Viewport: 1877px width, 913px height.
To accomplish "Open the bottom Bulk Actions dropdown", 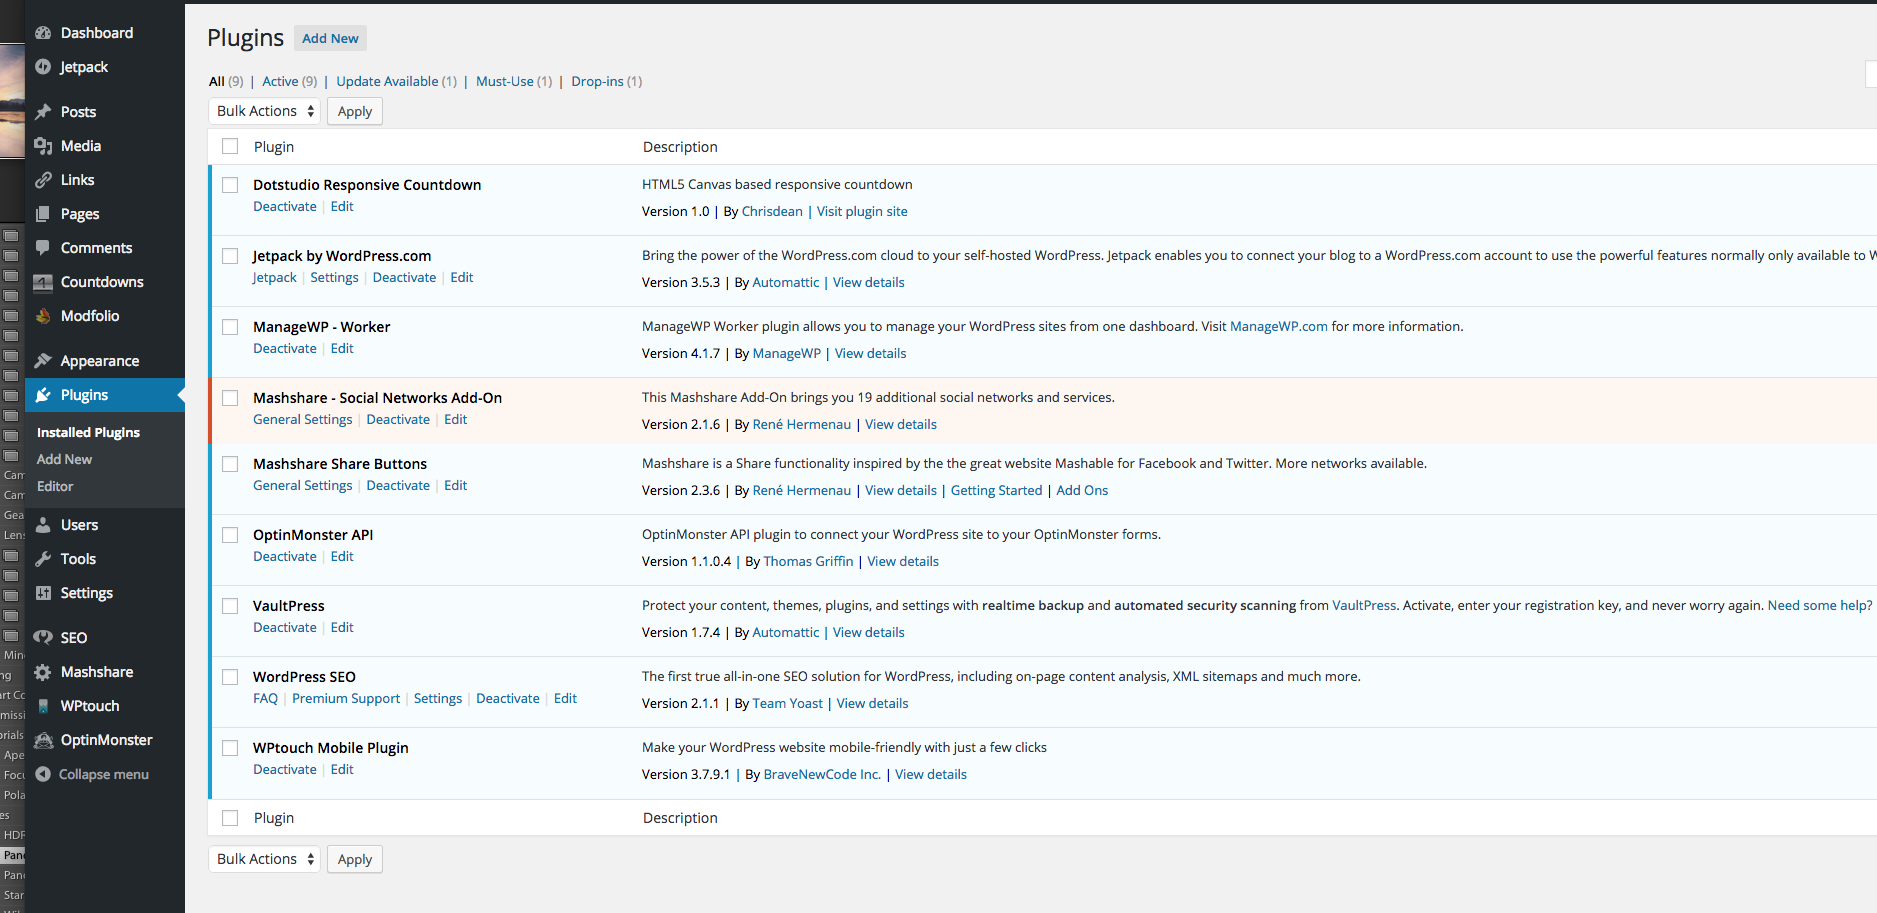I will click(x=264, y=859).
